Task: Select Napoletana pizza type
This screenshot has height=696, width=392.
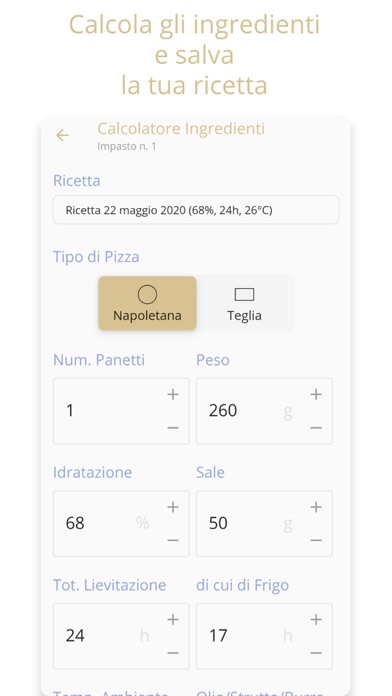Action: tap(147, 303)
